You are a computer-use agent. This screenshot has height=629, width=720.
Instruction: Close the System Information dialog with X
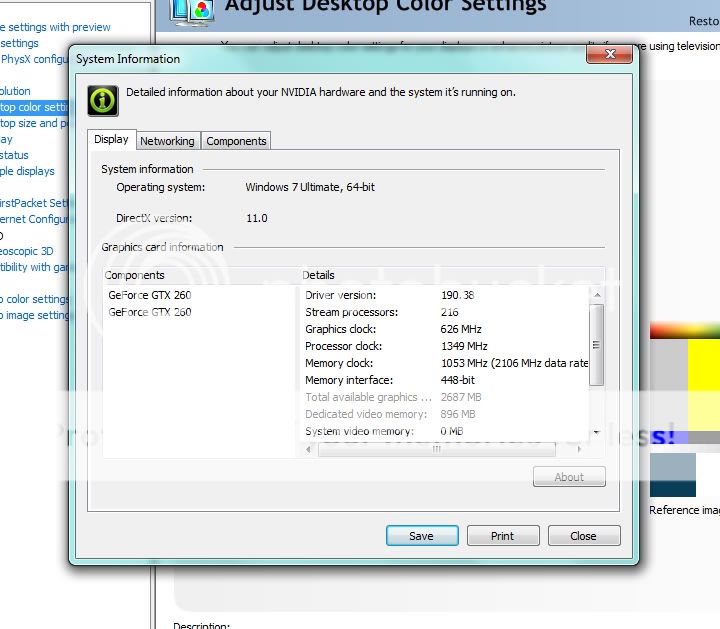click(x=610, y=54)
